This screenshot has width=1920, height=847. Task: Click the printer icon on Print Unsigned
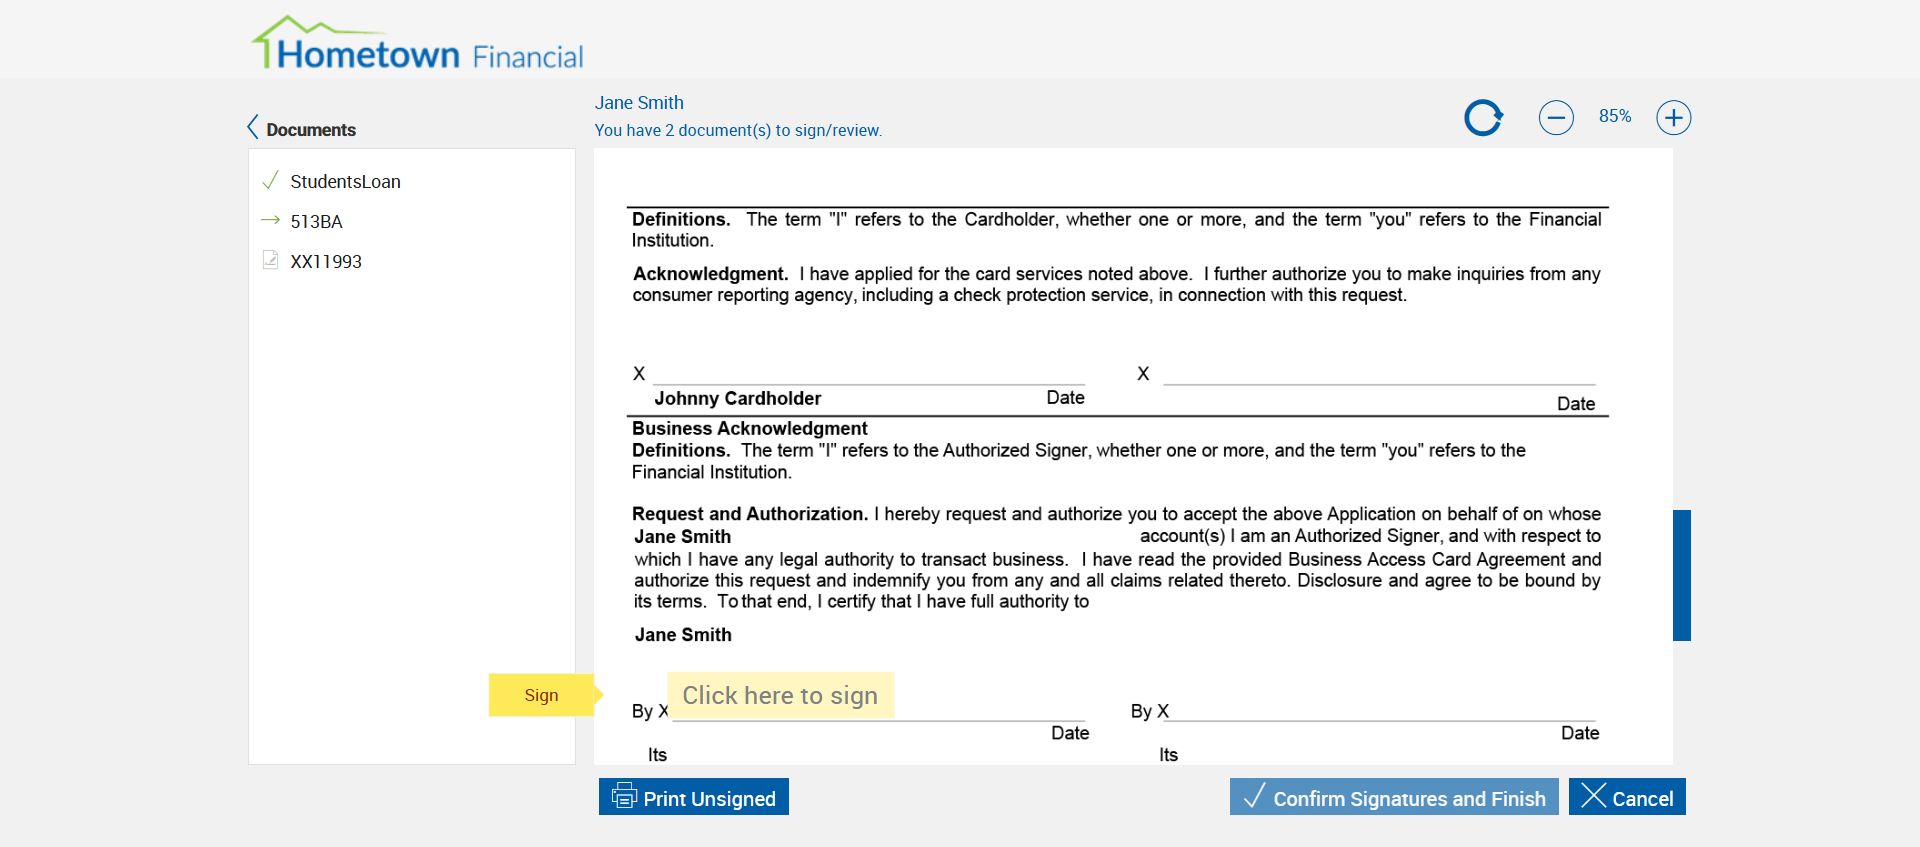point(624,796)
